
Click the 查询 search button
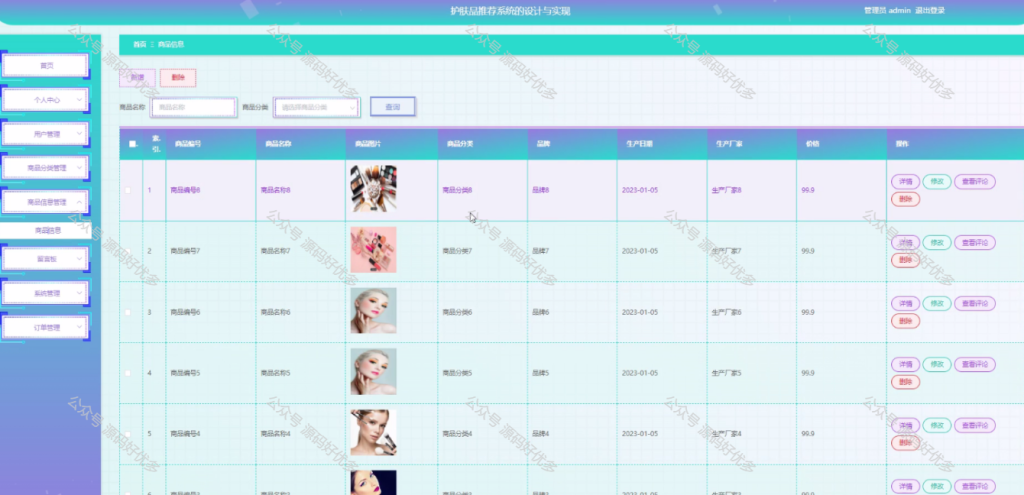point(392,106)
